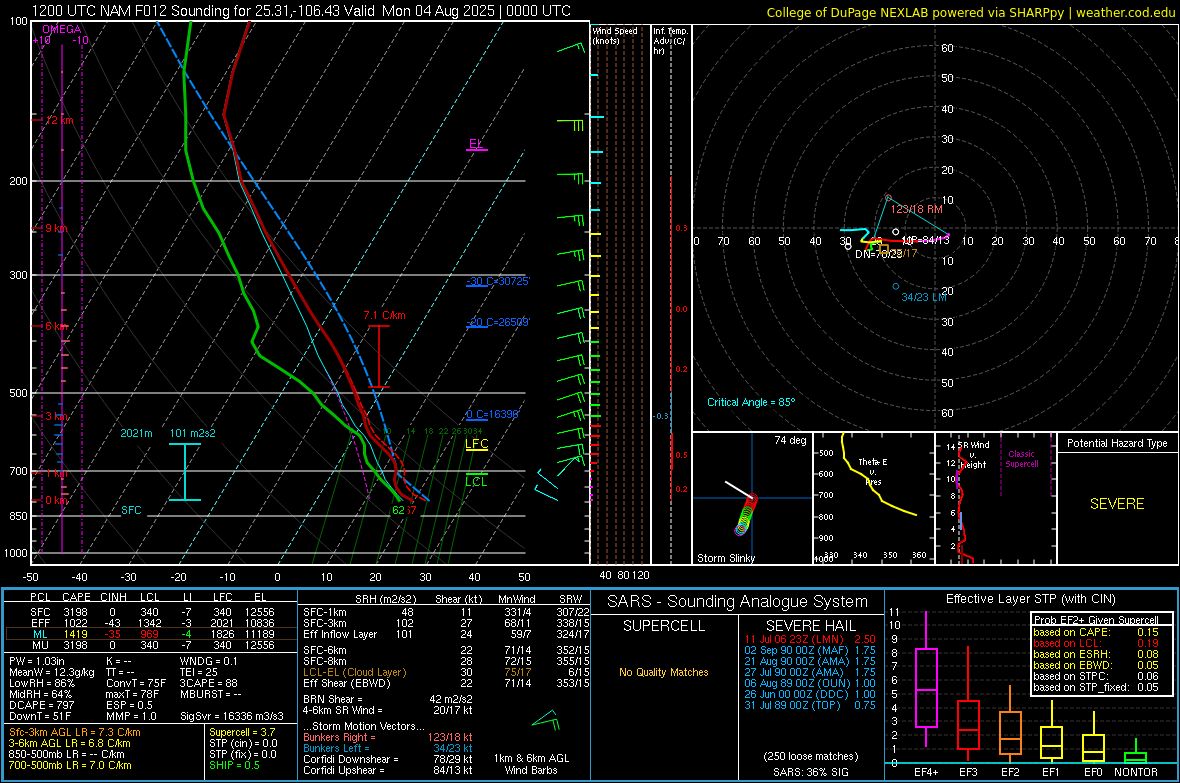
Task: Click the Bunkers Right = 123/18 kt line
Action: [x=388, y=738]
